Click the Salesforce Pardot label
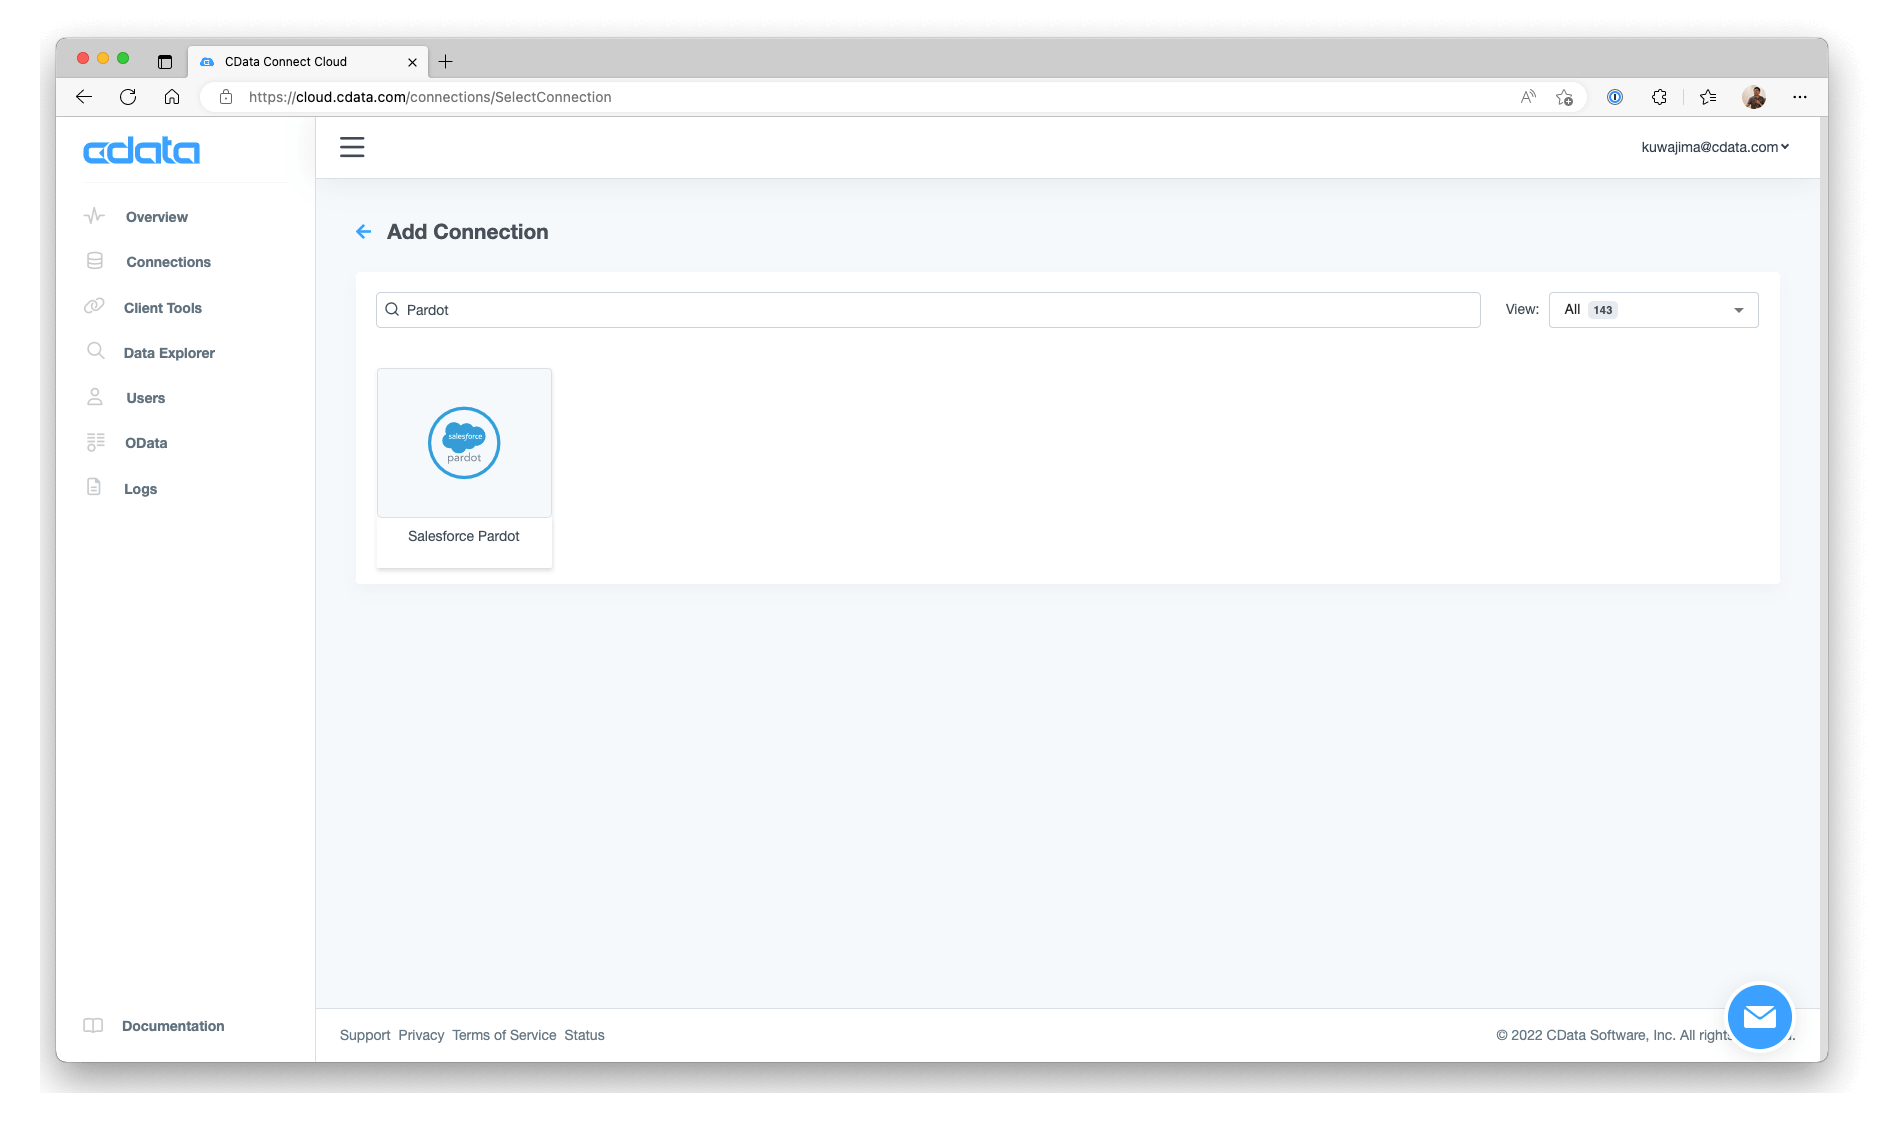The width and height of the screenshot is (1884, 1136). pos(464,536)
